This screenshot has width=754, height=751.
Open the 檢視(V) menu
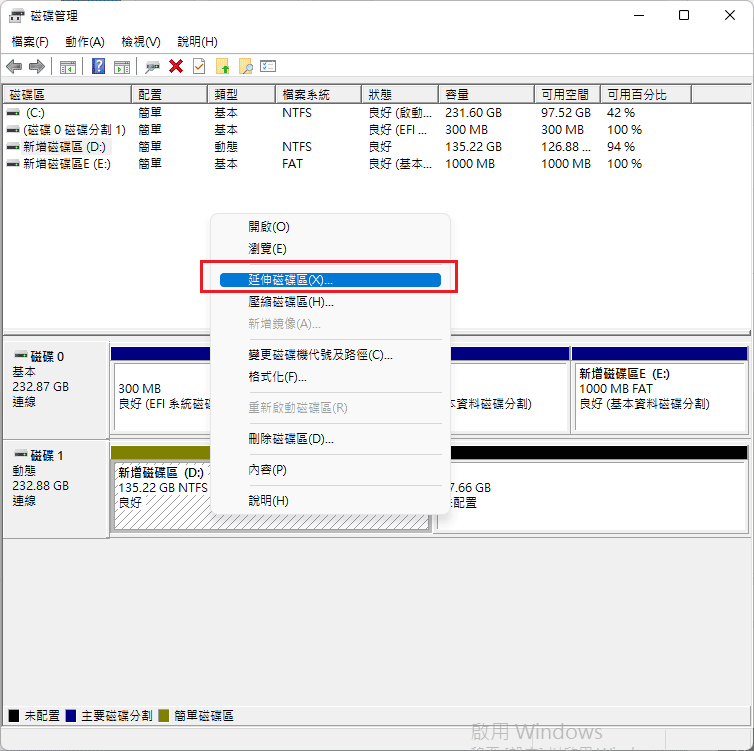141,42
